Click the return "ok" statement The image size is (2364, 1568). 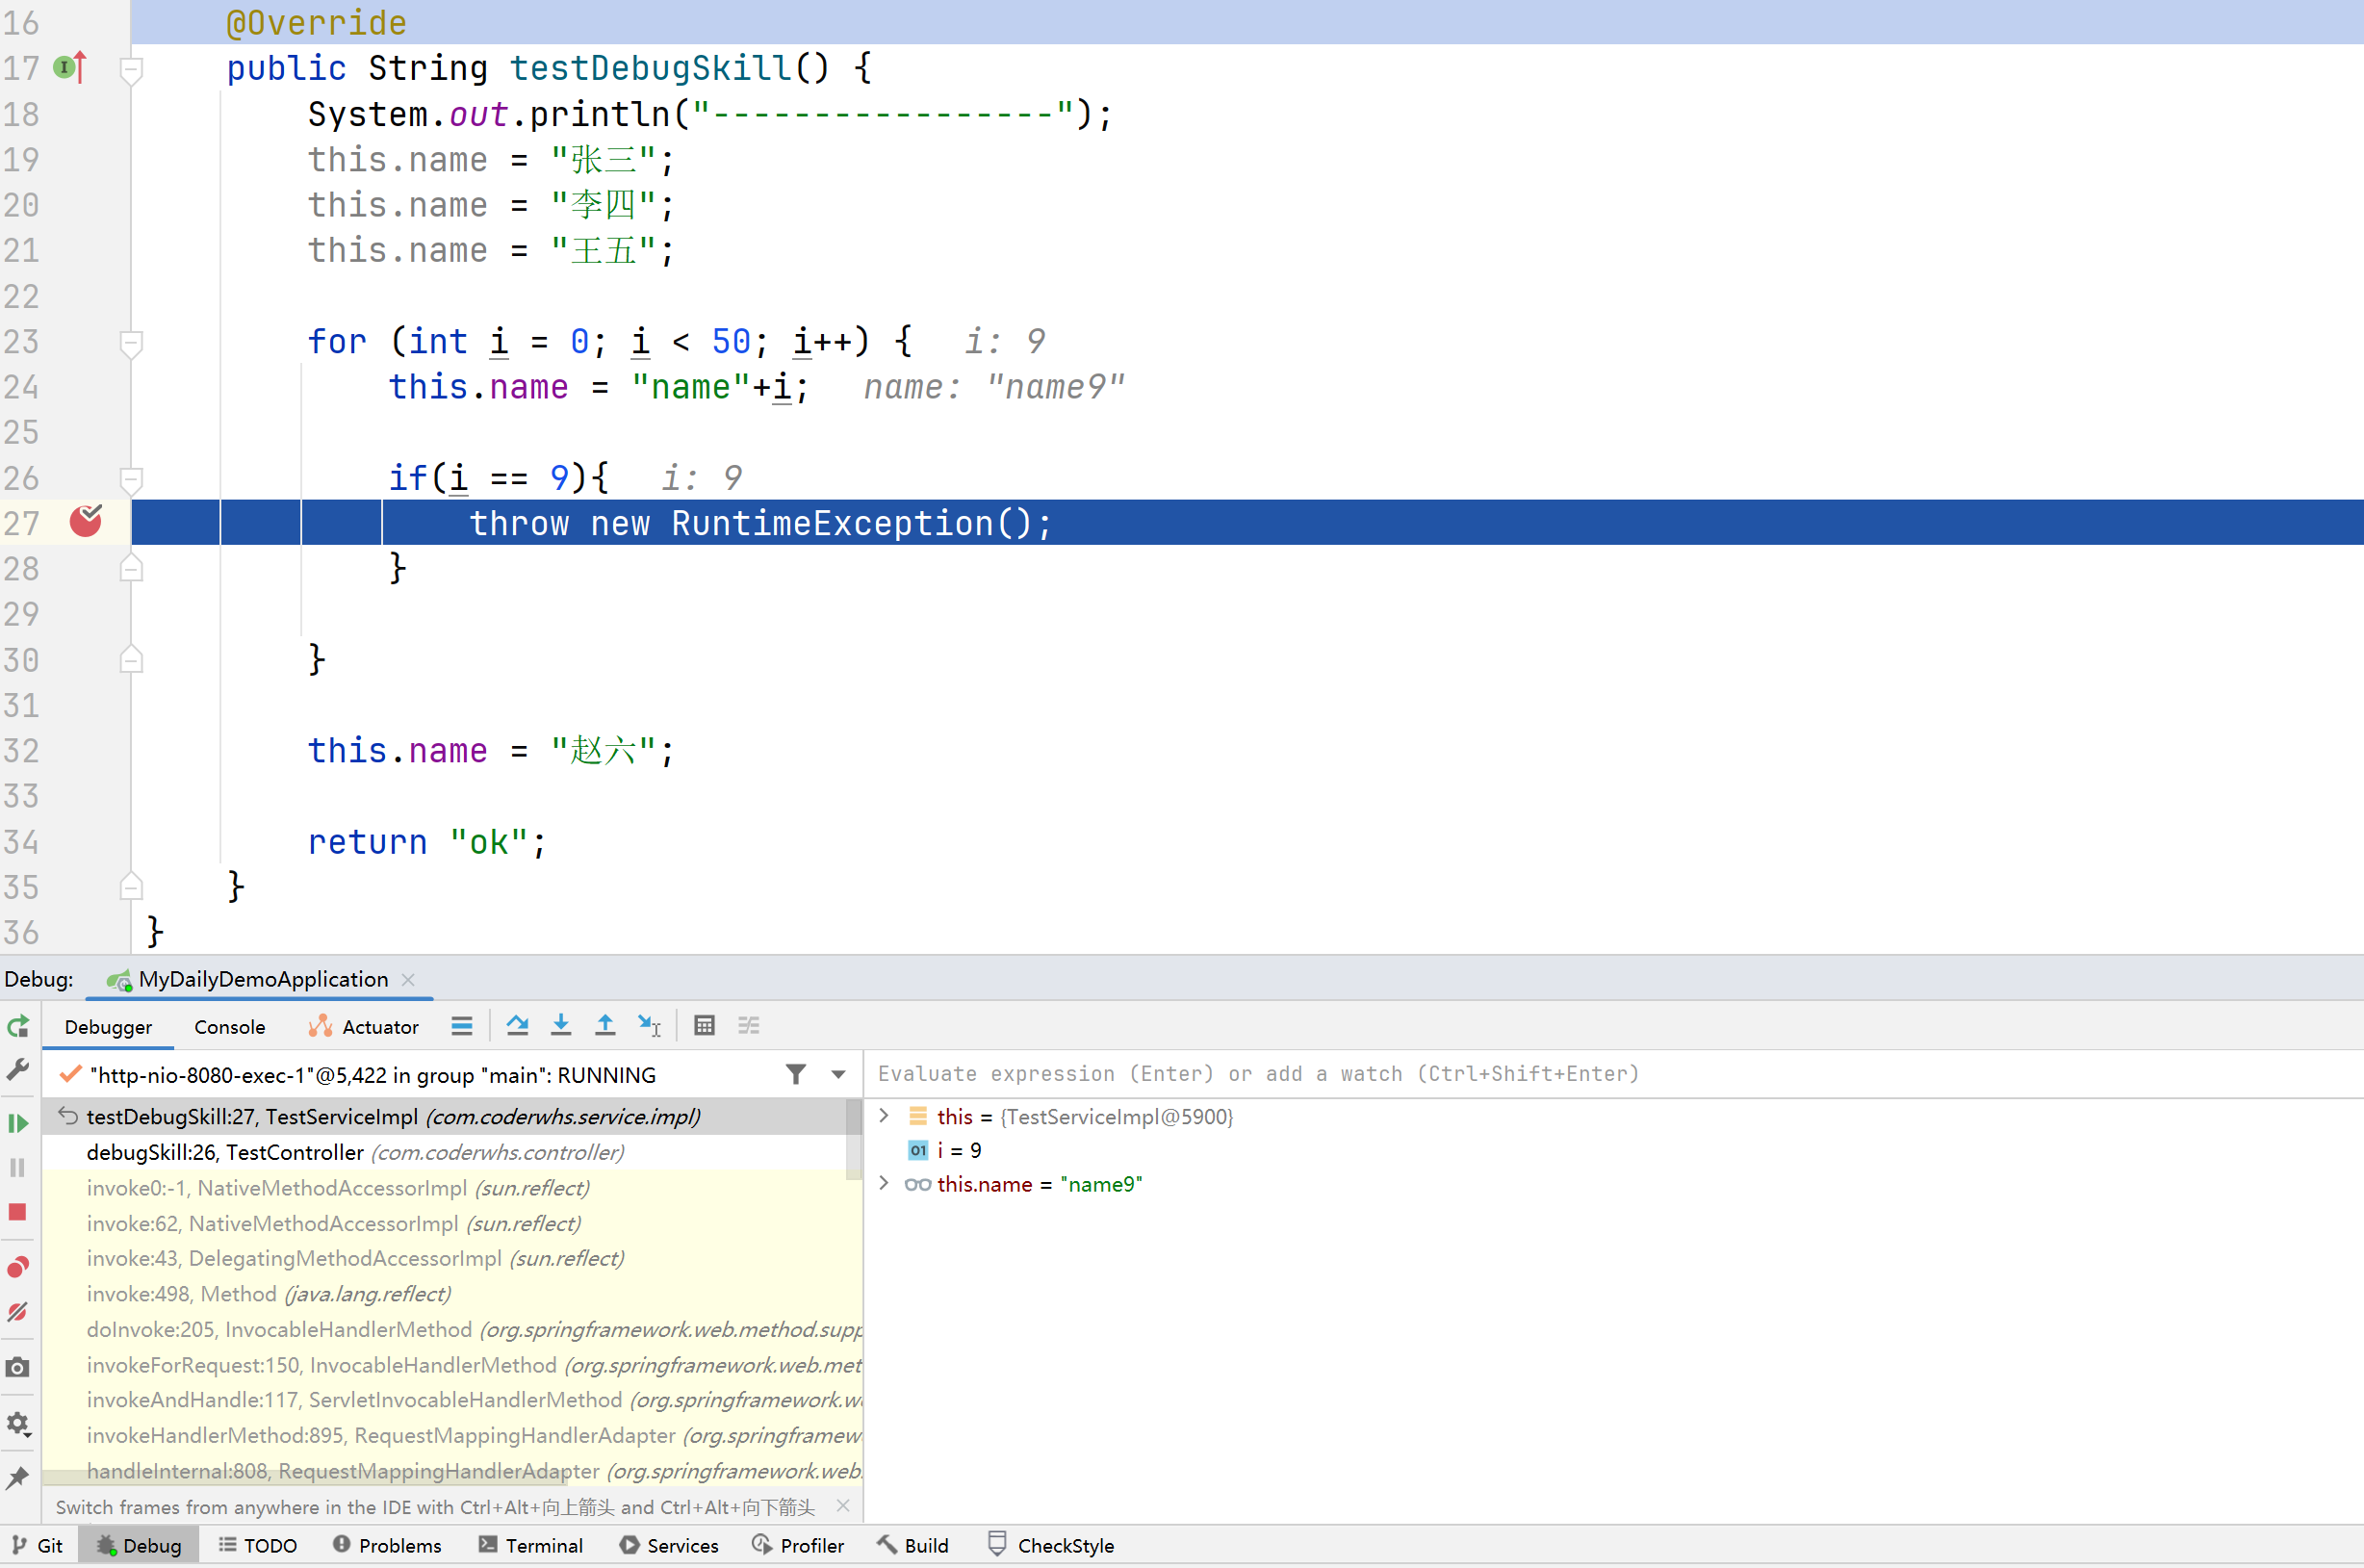point(428,842)
